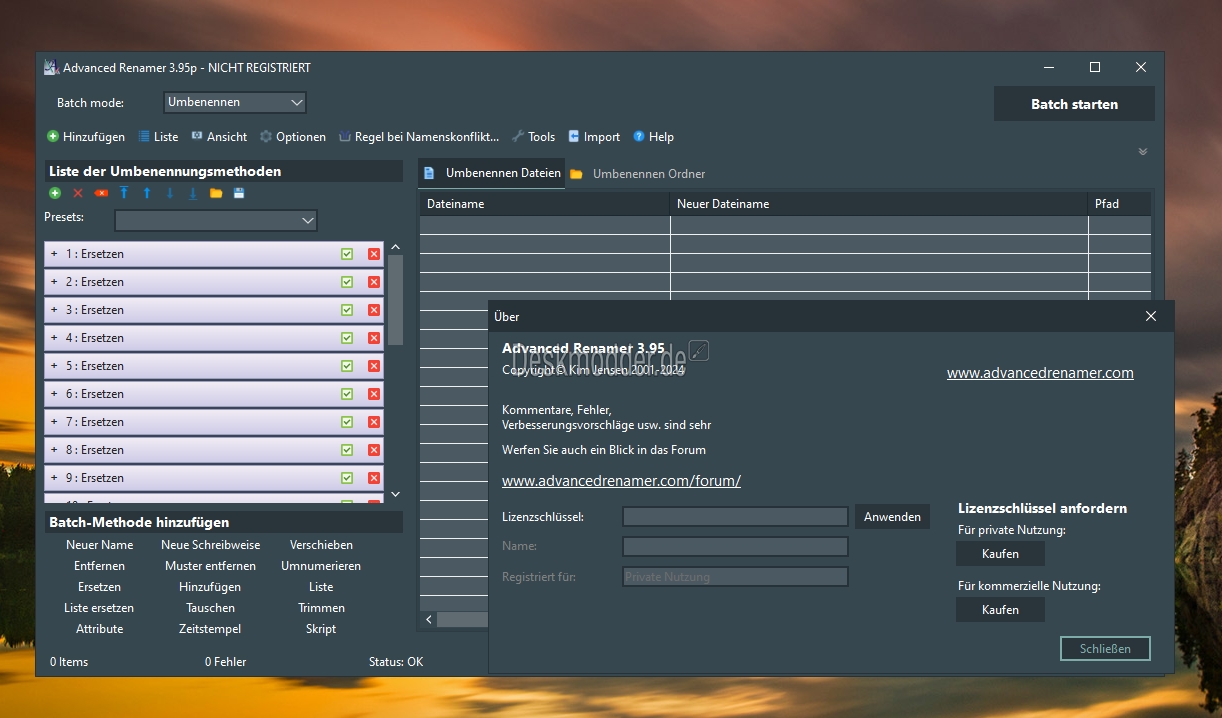Open the Tools toolbar menu
The image size is (1222, 718).
tap(534, 137)
